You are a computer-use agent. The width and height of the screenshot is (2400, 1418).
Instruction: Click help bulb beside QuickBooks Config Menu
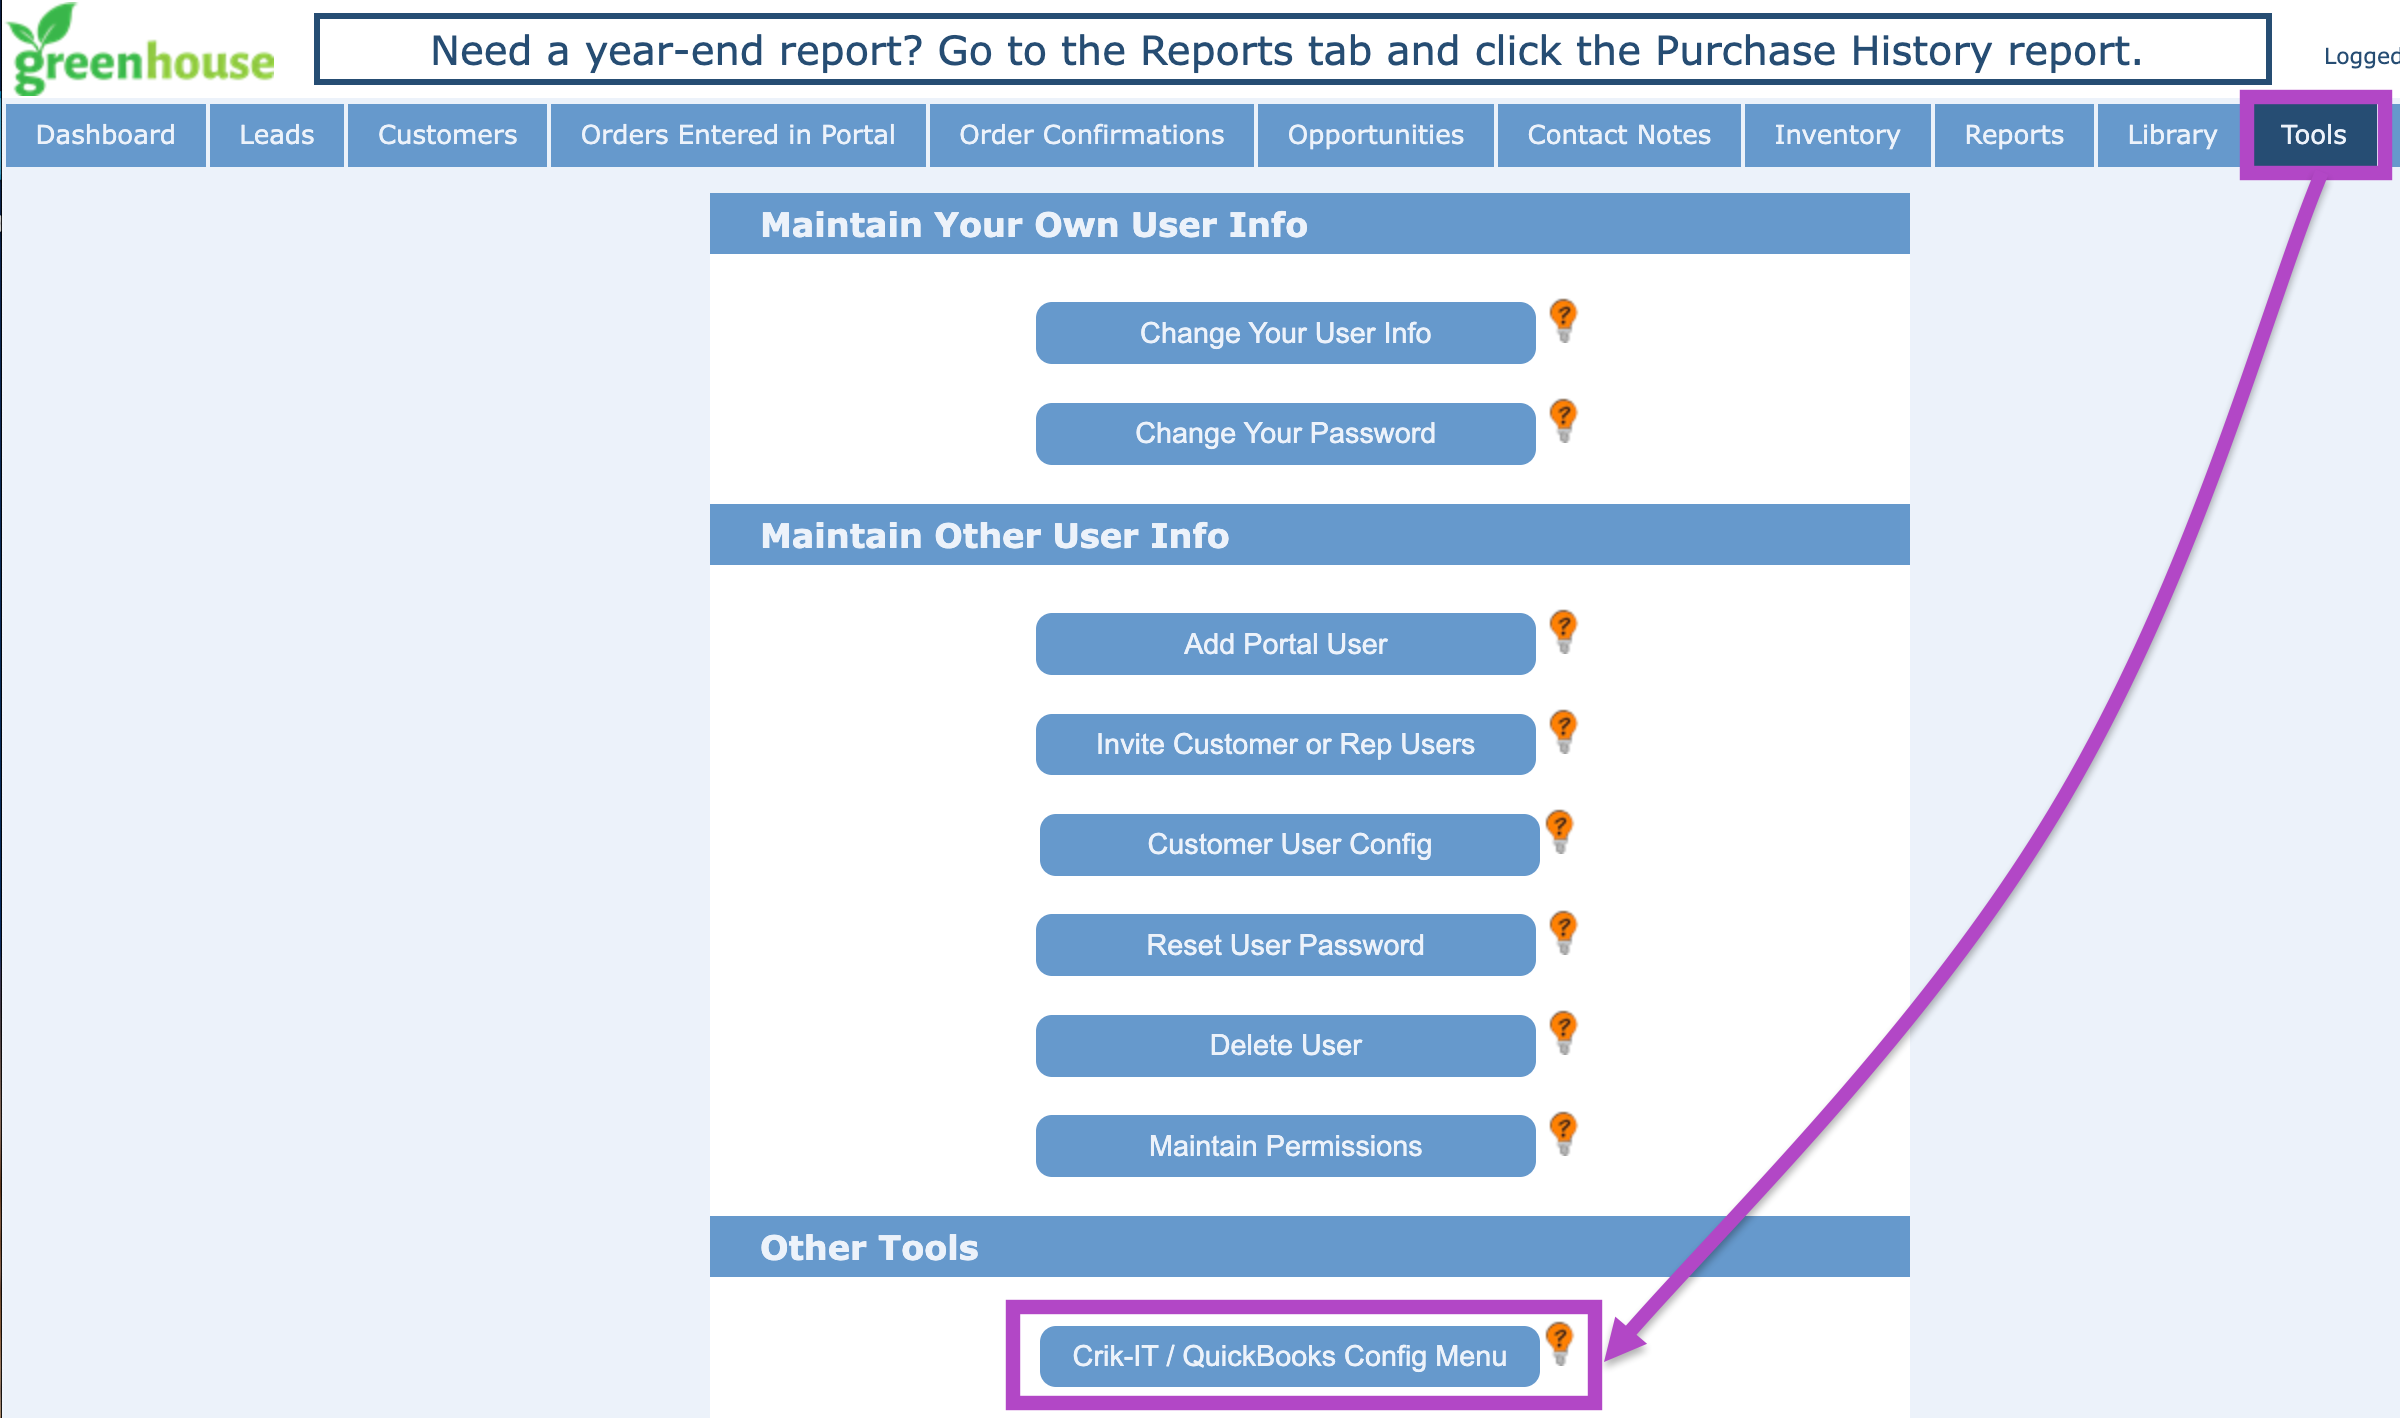click(1559, 1344)
